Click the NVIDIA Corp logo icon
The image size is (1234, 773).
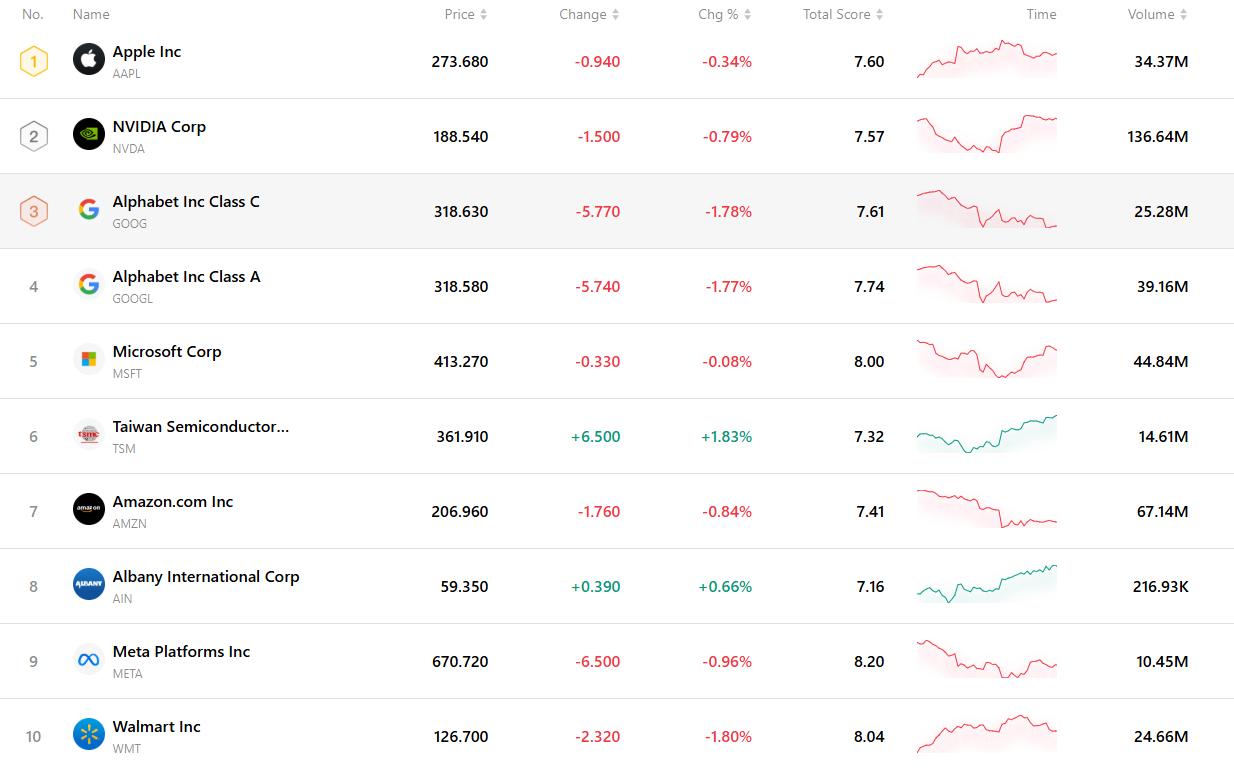(89, 134)
